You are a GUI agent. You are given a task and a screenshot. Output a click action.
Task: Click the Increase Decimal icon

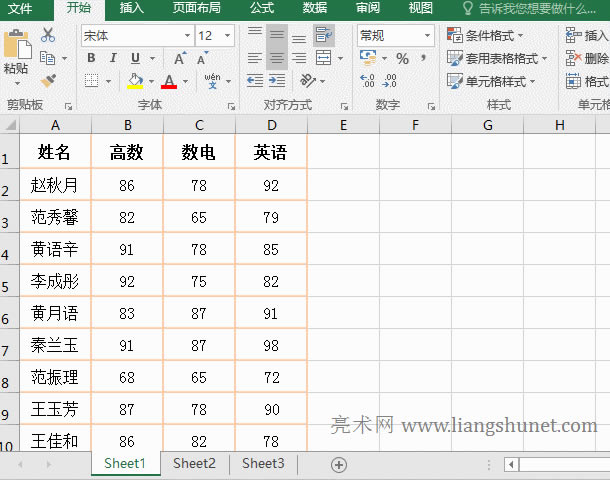pos(367,81)
